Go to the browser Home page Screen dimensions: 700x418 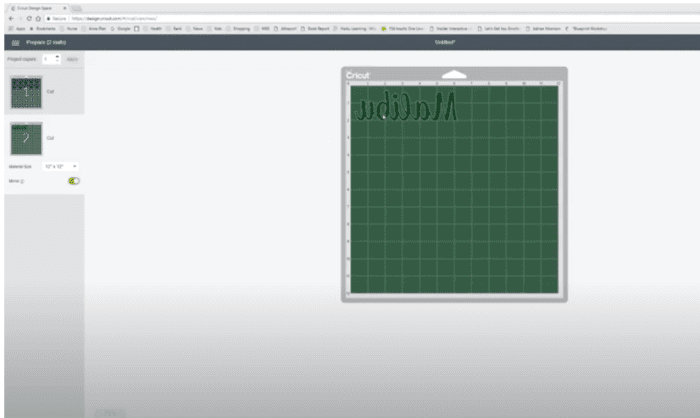[38, 19]
